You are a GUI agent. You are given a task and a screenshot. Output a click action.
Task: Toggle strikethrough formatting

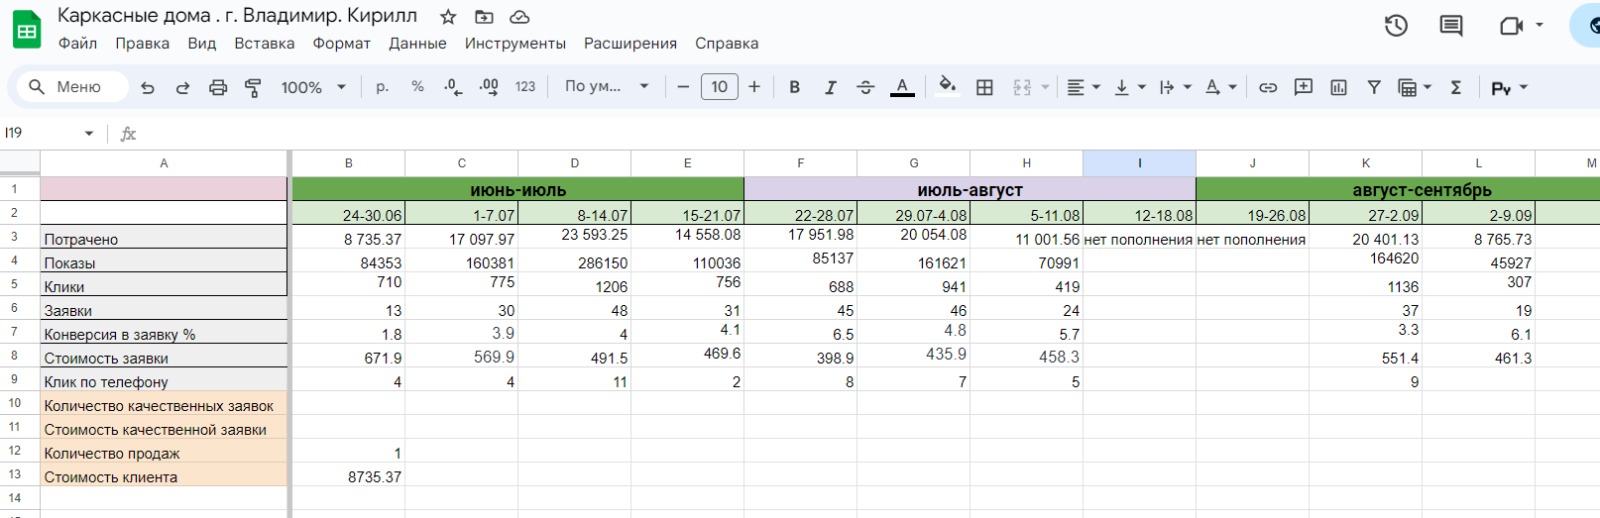click(x=866, y=87)
